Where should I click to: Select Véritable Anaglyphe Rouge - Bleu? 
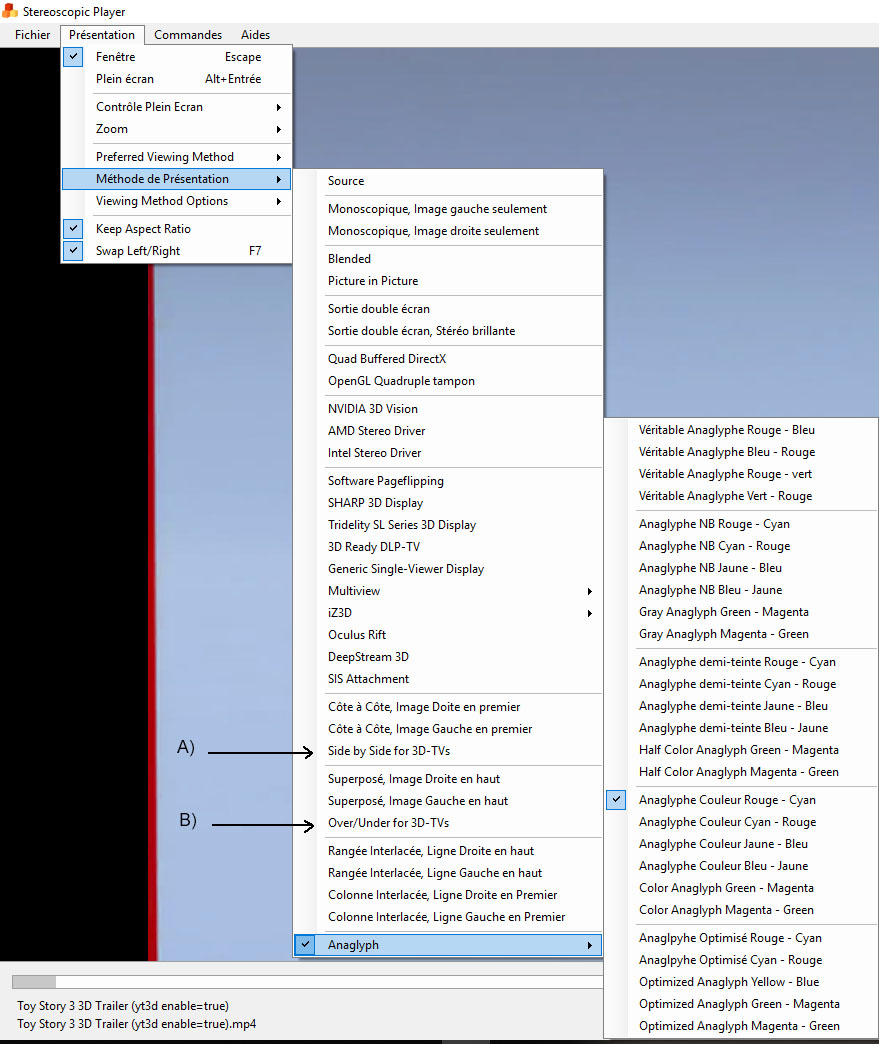pos(727,430)
